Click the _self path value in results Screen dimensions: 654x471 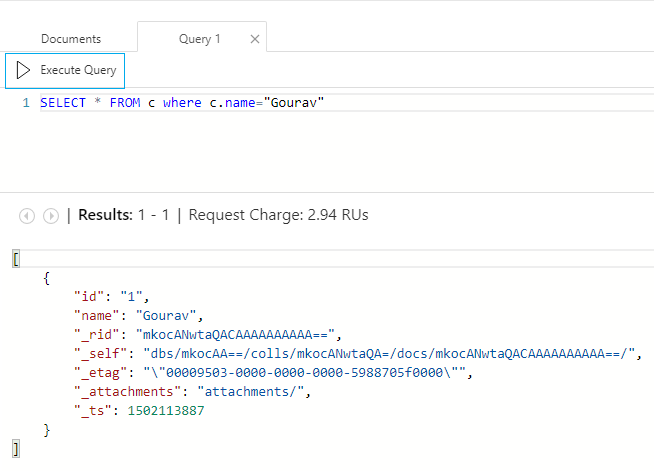pyautogui.click(x=397, y=353)
